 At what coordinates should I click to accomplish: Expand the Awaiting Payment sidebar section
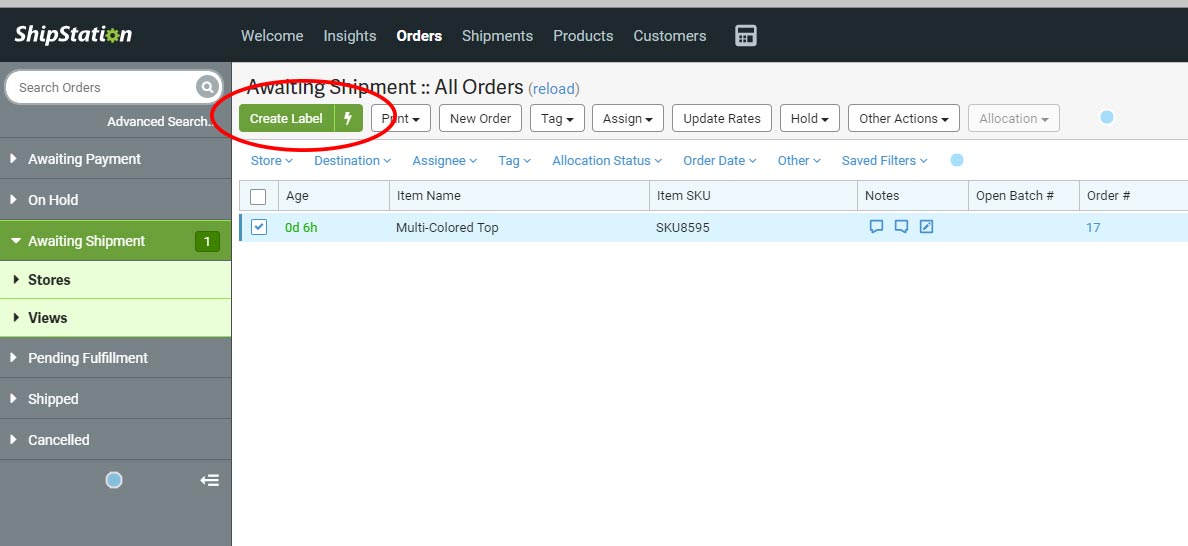click(84, 159)
